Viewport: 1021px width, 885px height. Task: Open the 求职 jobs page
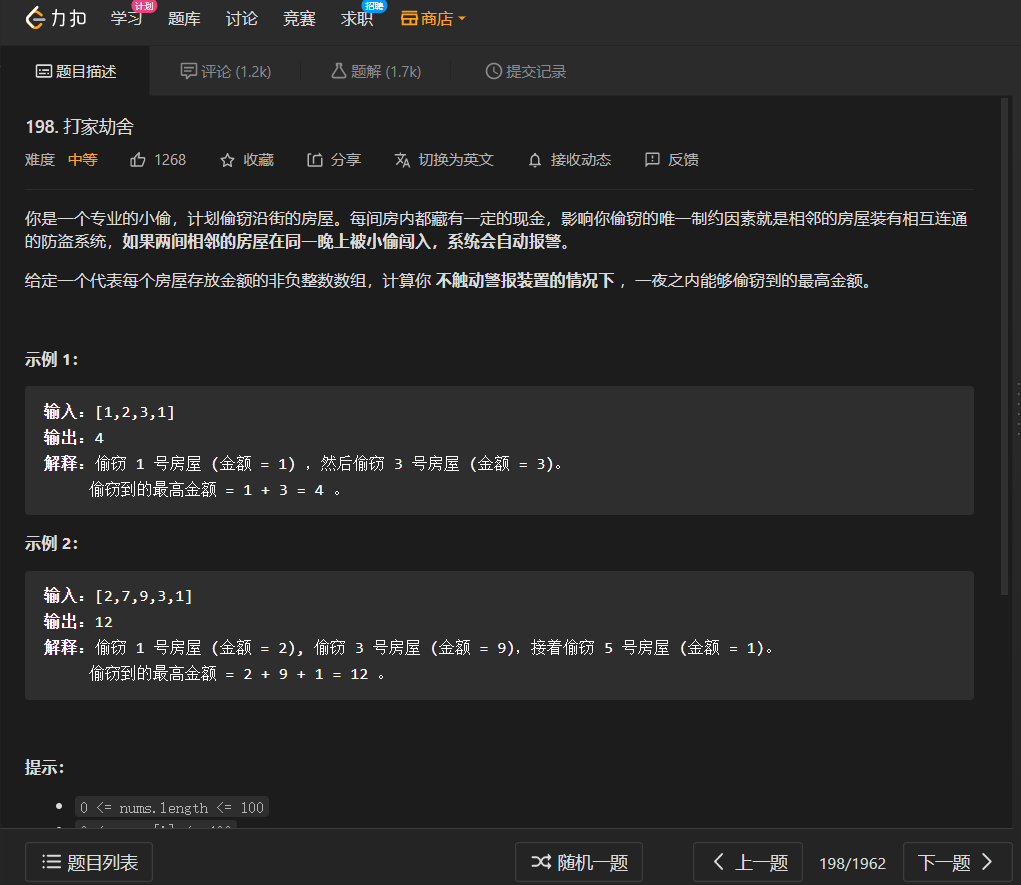pyautogui.click(x=357, y=19)
